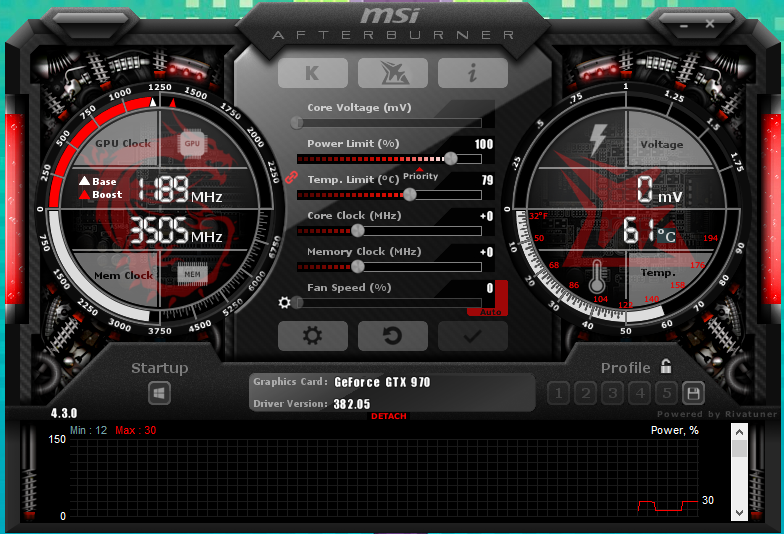Minimize the Afterburner window

(x=684, y=25)
